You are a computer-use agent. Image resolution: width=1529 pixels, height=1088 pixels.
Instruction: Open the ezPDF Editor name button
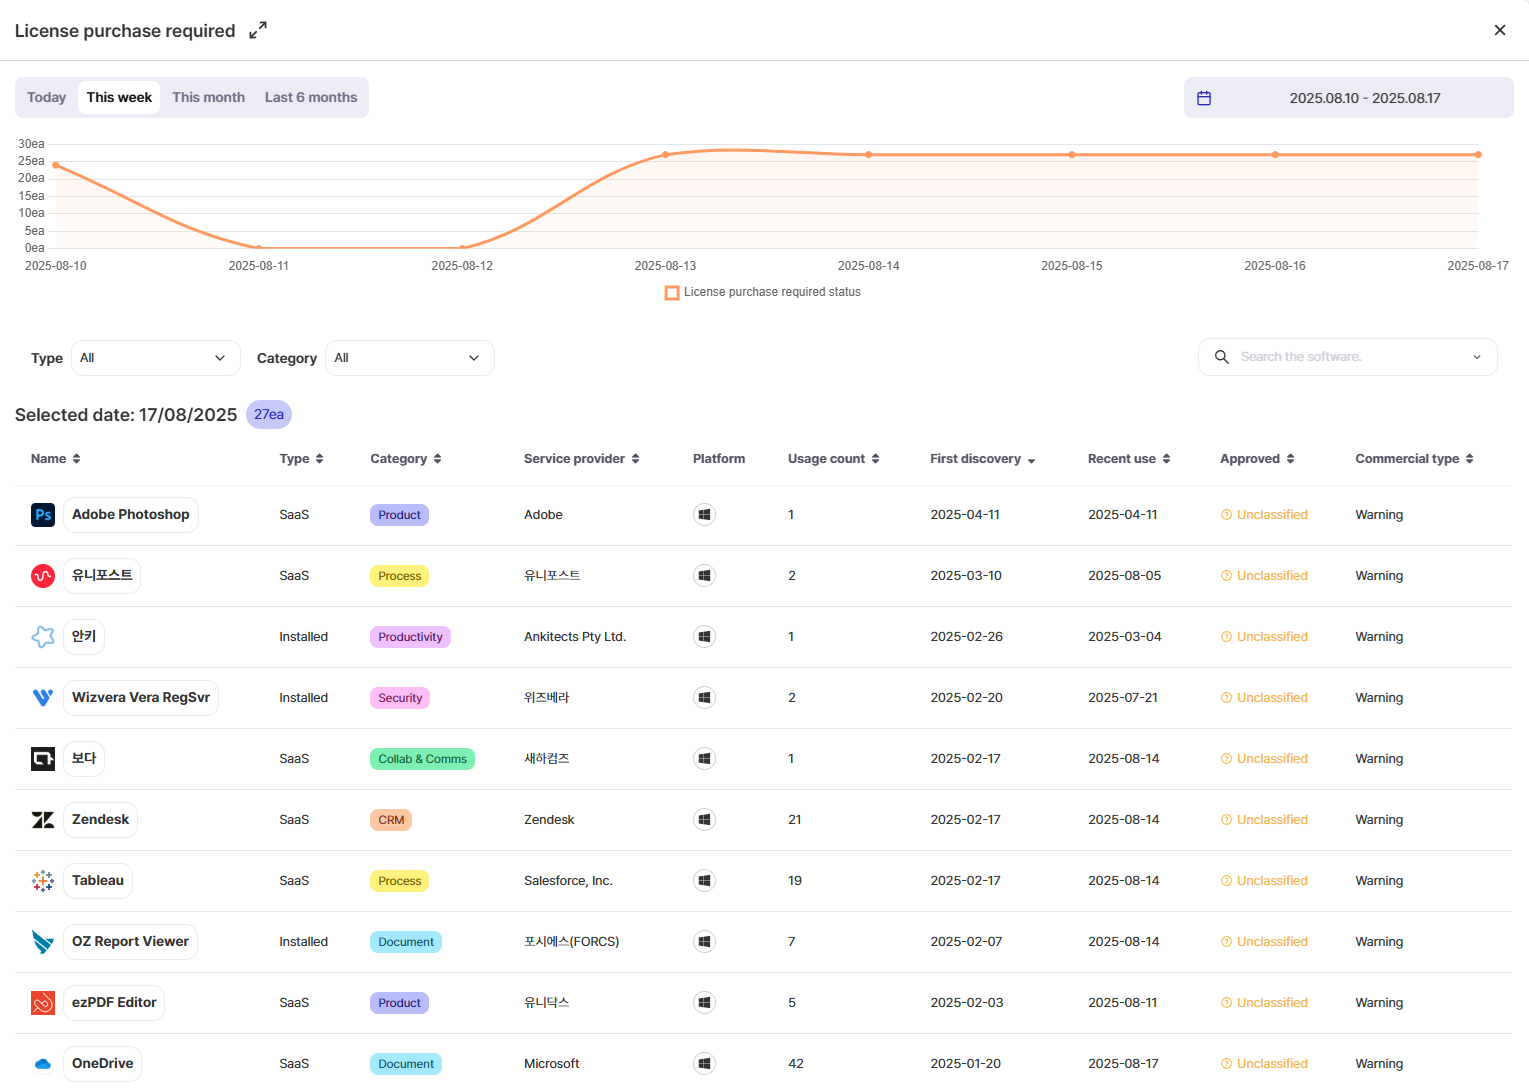[x=114, y=1003]
